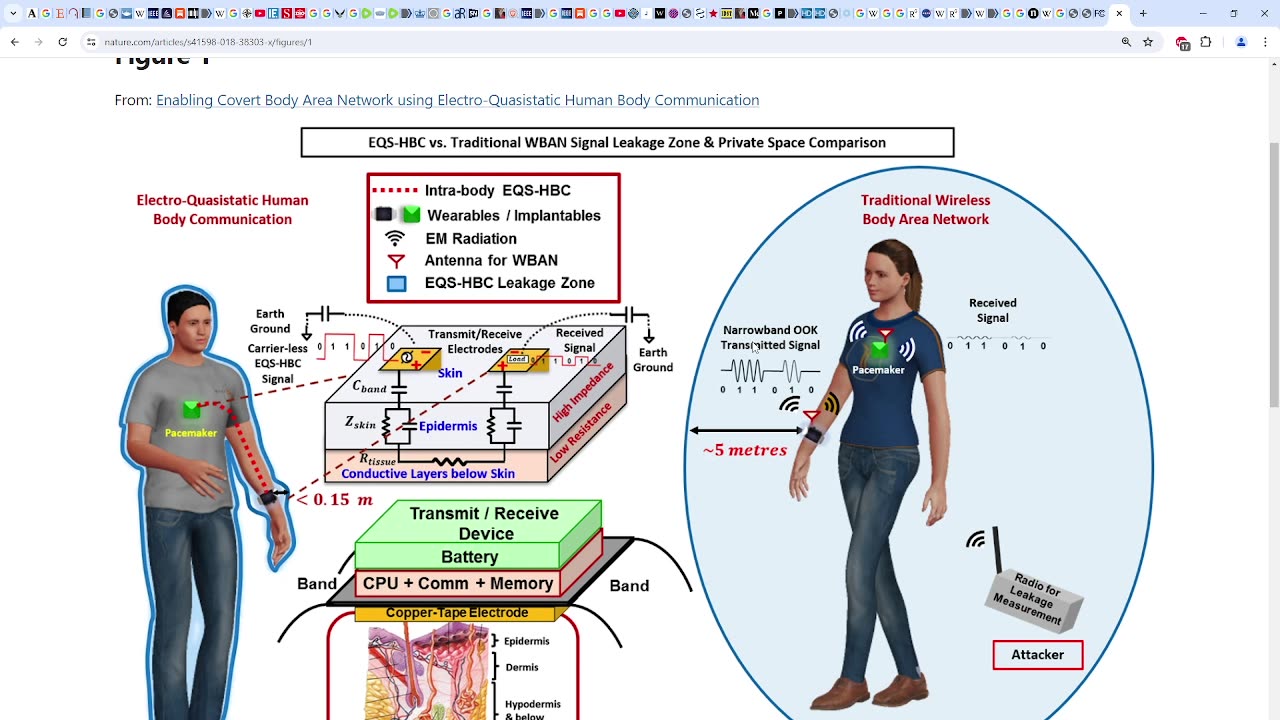This screenshot has width=1280, height=720.
Task: Click the '< 0.15 m' distance label
Action: (x=335, y=499)
